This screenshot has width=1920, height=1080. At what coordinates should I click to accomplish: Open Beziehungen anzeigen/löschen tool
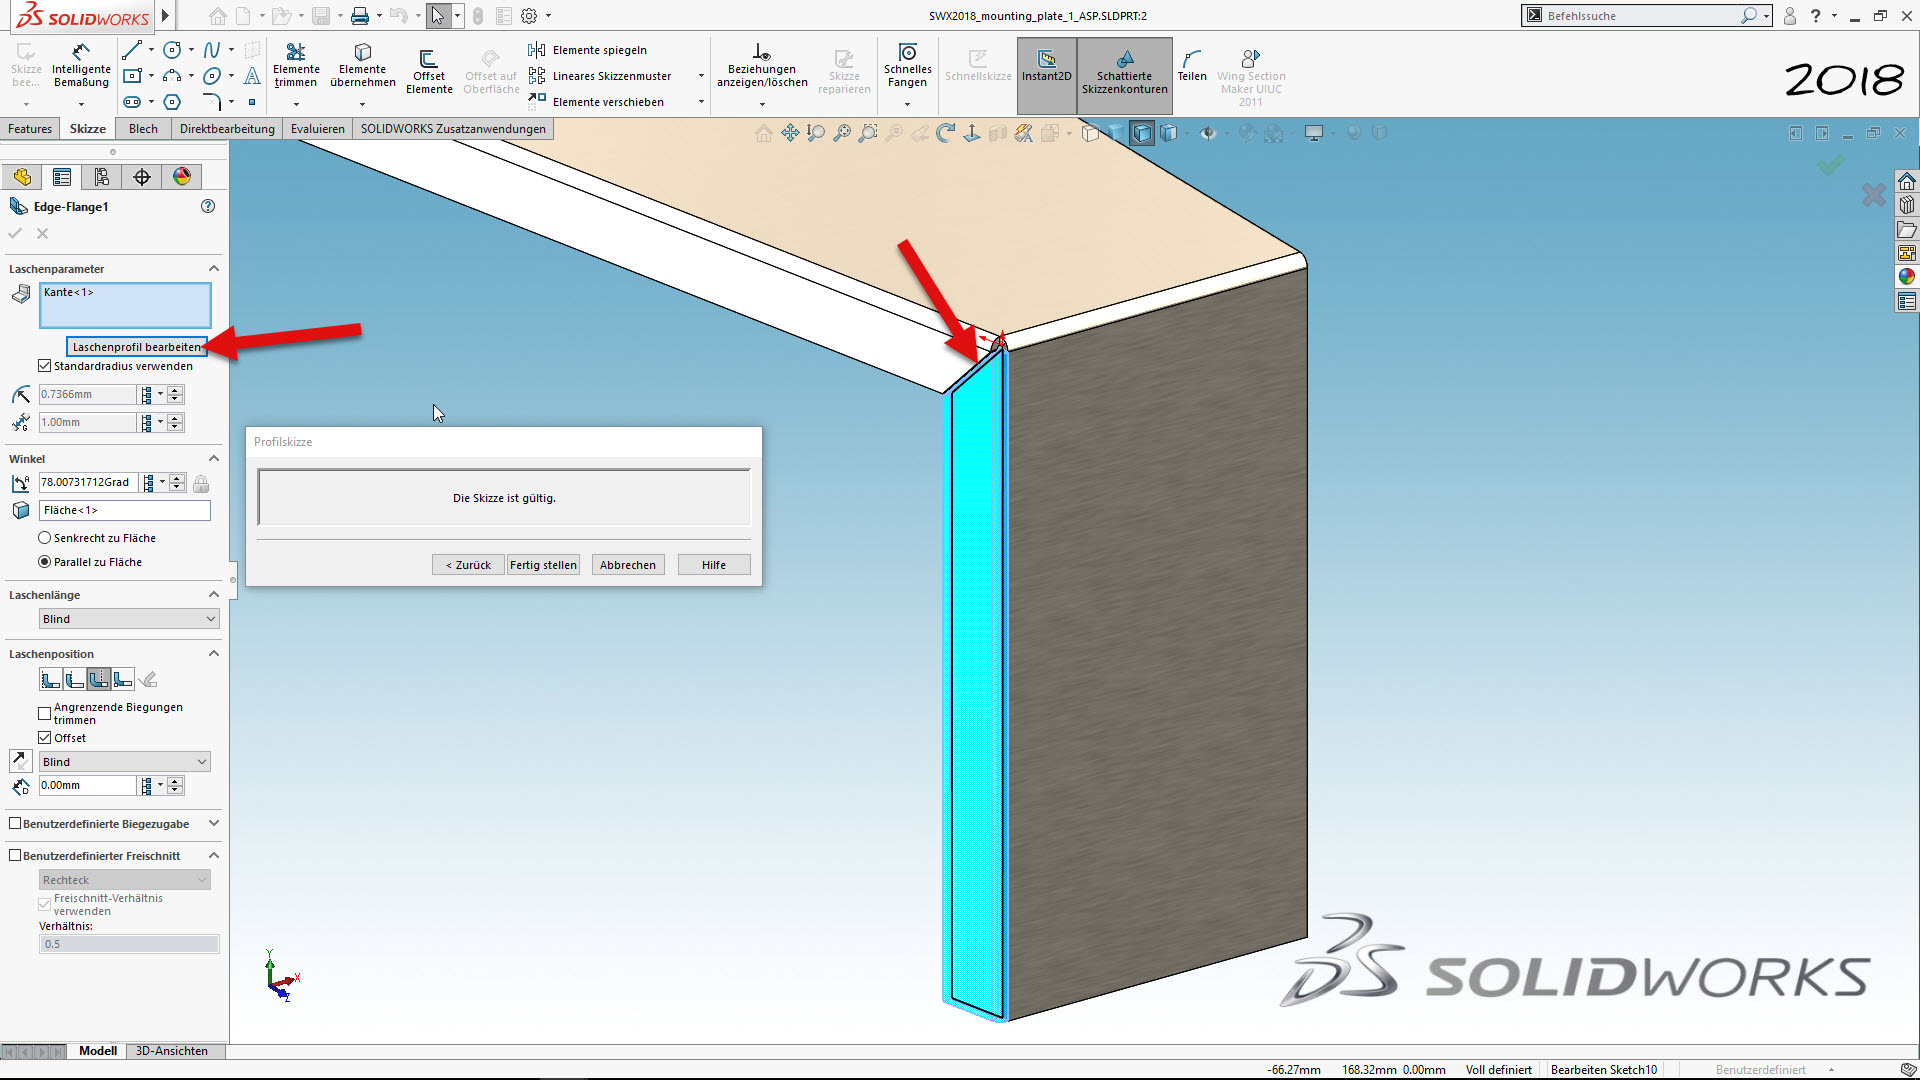tap(762, 65)
